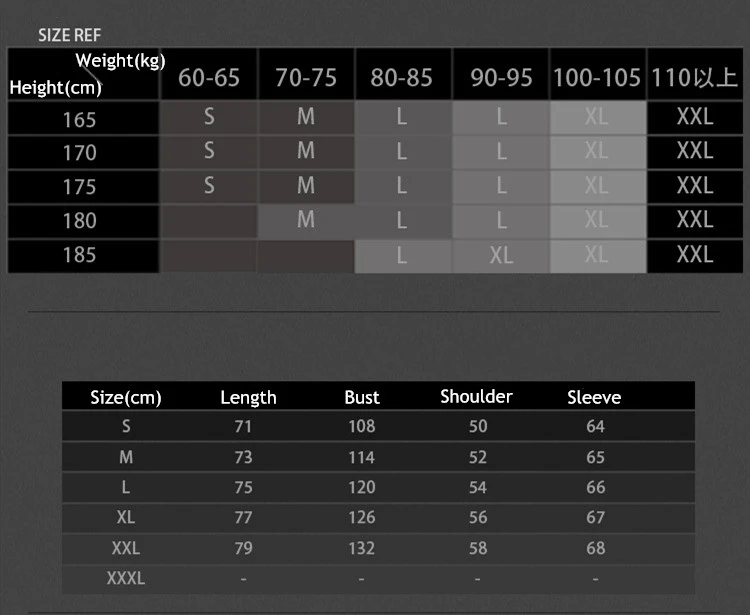750x615 pixels.
Task: Click the Bust column header
Action: (x=362, y=398)
